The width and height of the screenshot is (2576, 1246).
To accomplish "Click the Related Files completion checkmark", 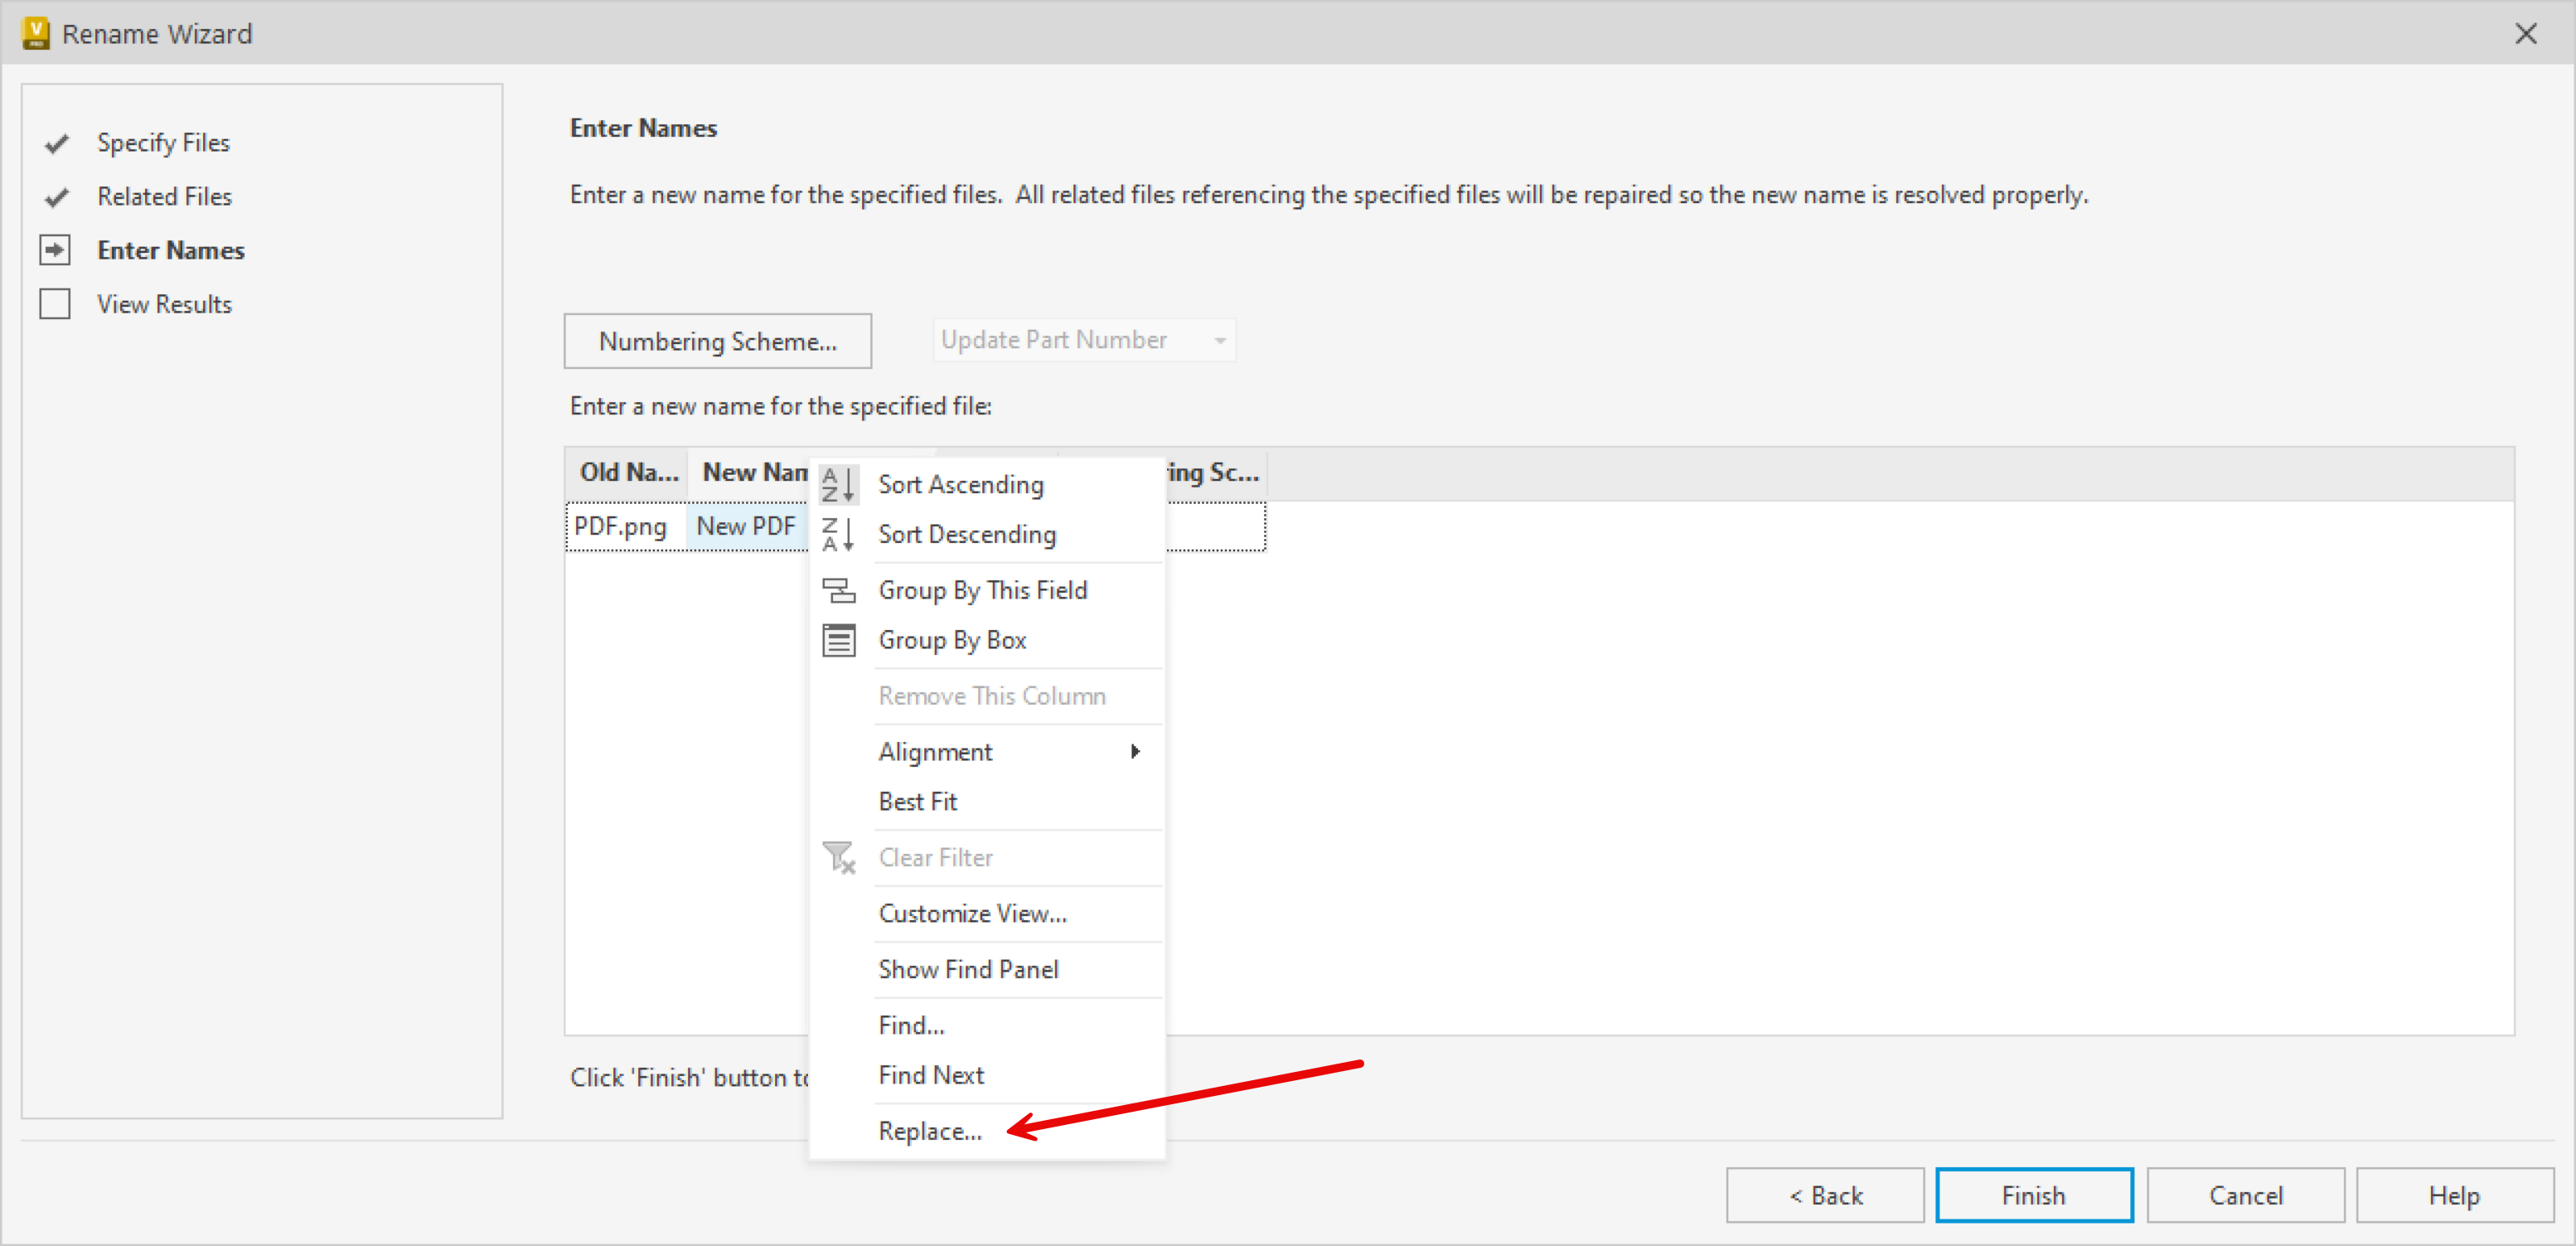I will pyautogui.click(x=56, y=196).
